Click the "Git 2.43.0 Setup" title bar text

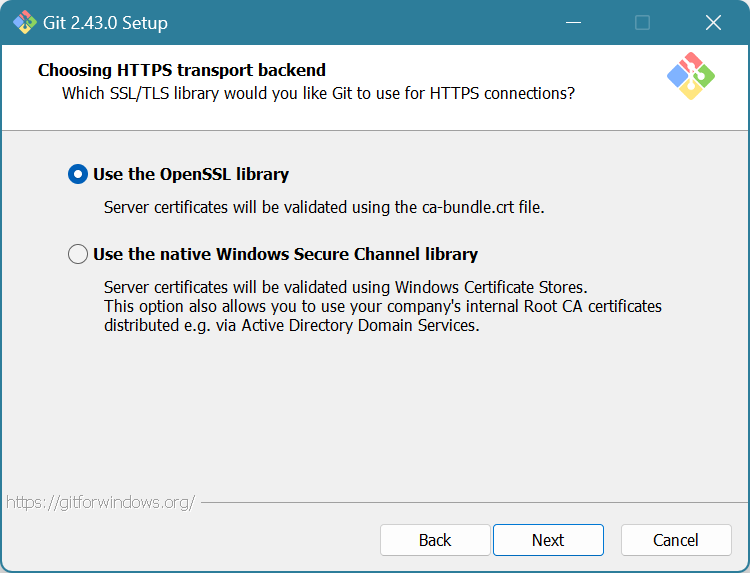(x=106, y=22)
